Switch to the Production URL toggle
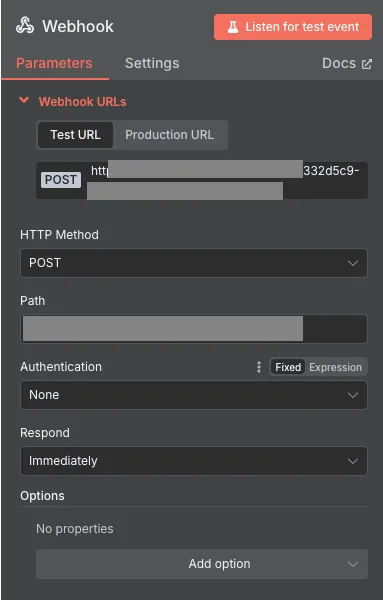 pyautogui.click(x=169, y=135)
